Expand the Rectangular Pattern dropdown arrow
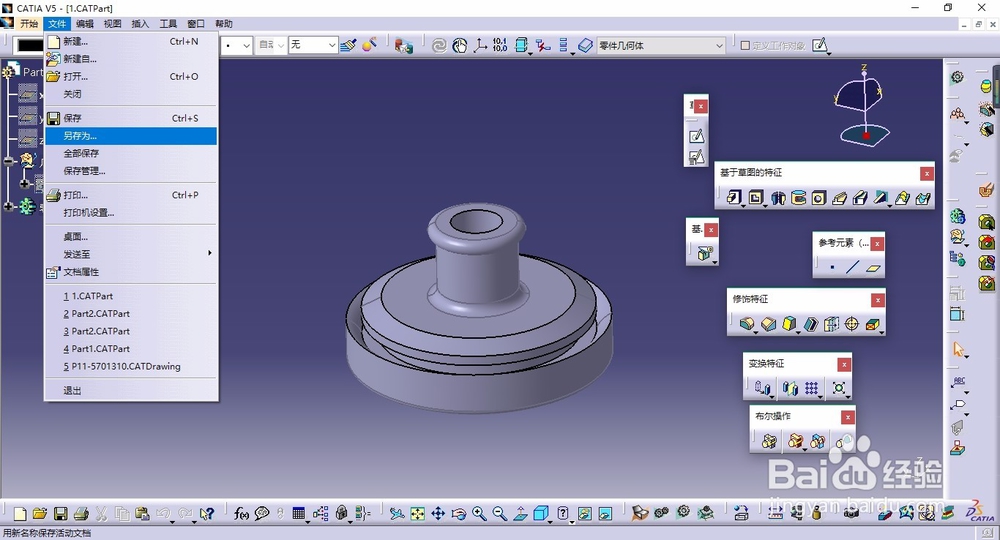1000x540 pixels. (x=820, y=395)
